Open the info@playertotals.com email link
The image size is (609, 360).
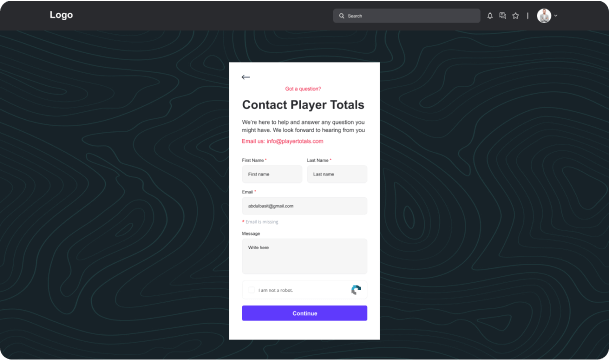pyautogui.click(x=295, y=141)
